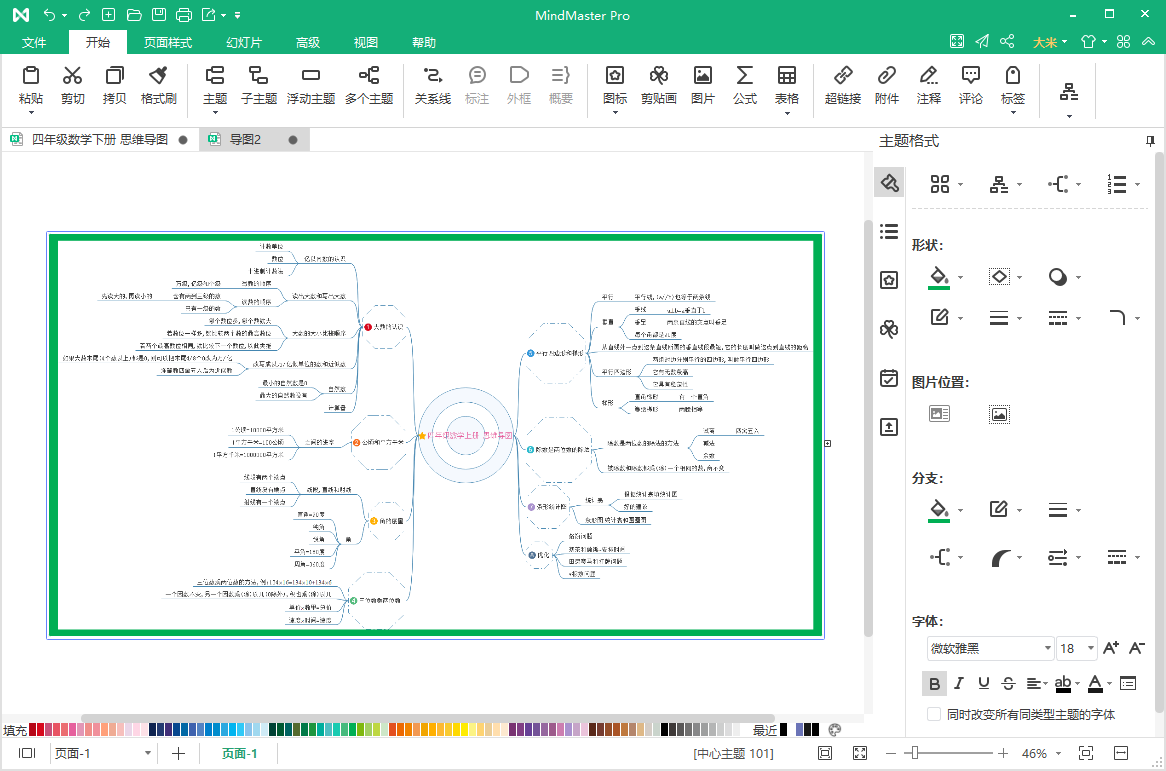1166x771 pixels.
Task: Select the central topic node on the mind map
Action: tap(466, 435)
